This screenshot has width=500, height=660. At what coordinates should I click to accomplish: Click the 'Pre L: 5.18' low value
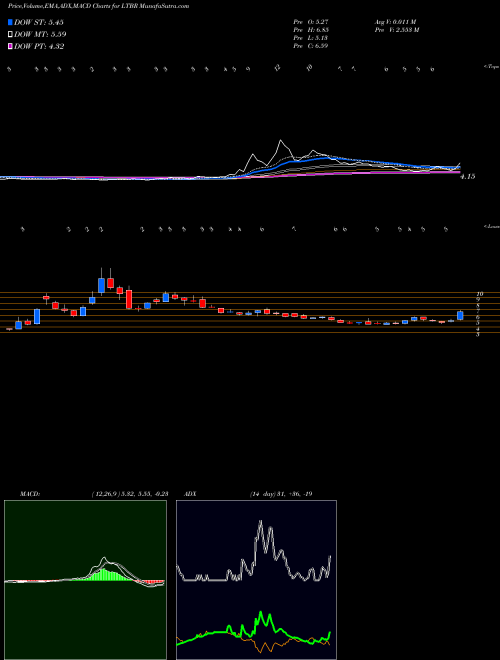[x=311, y=38]
